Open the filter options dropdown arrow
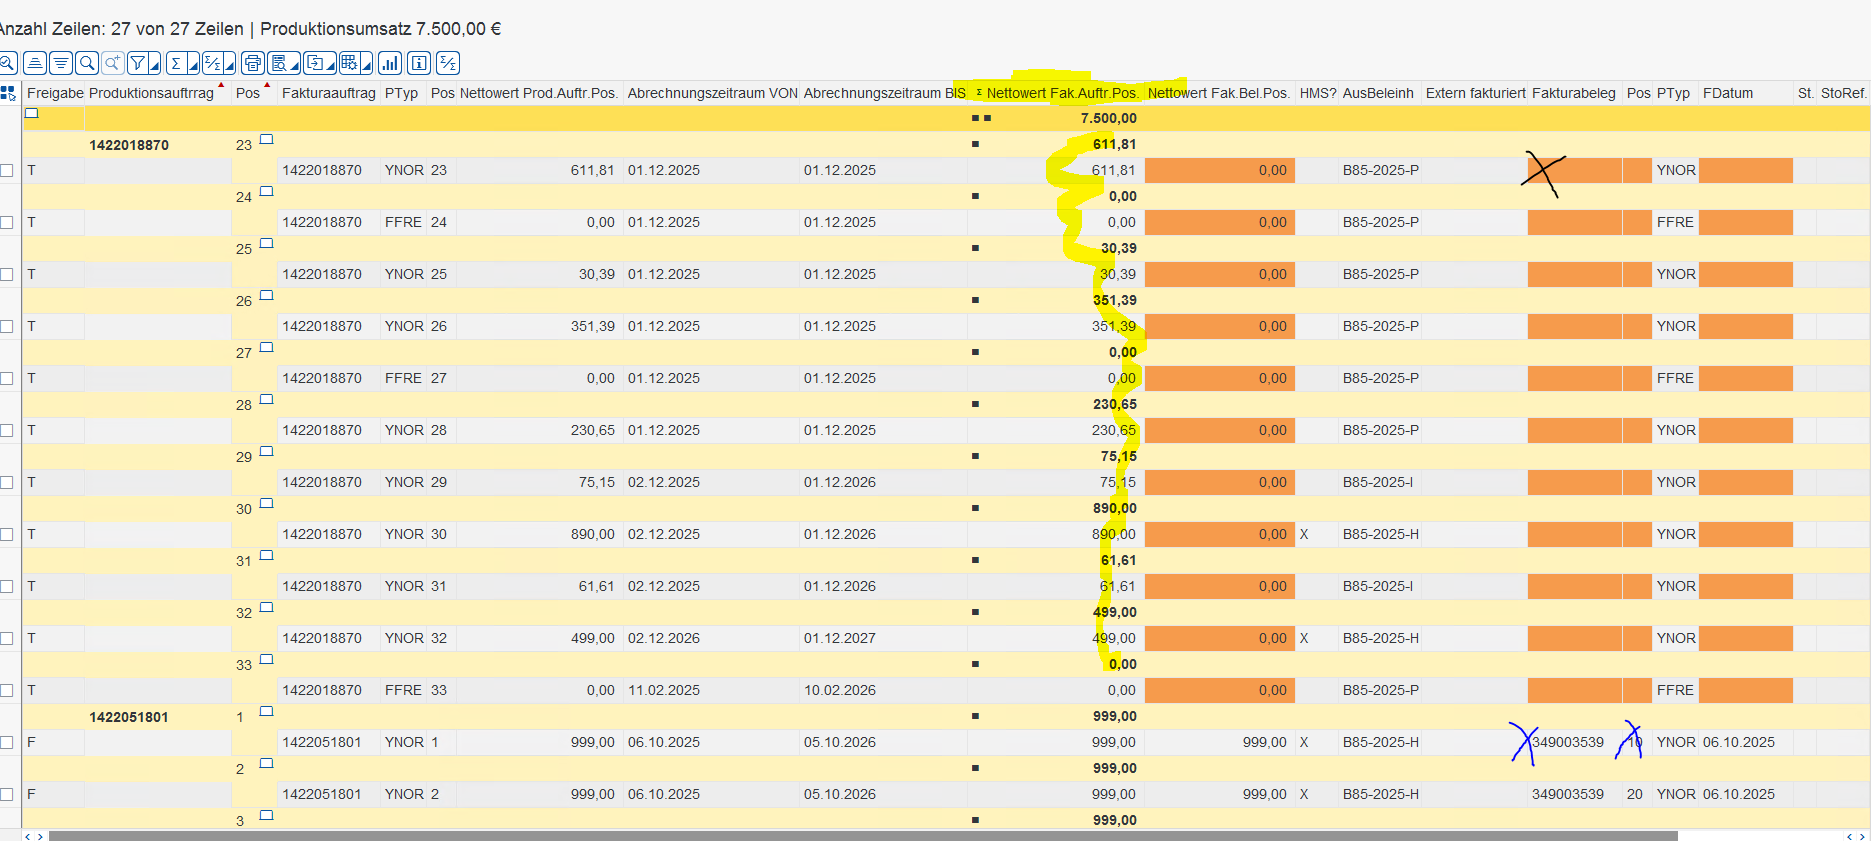The width and height of the screenshot is (1871, 841). point(155,64)
